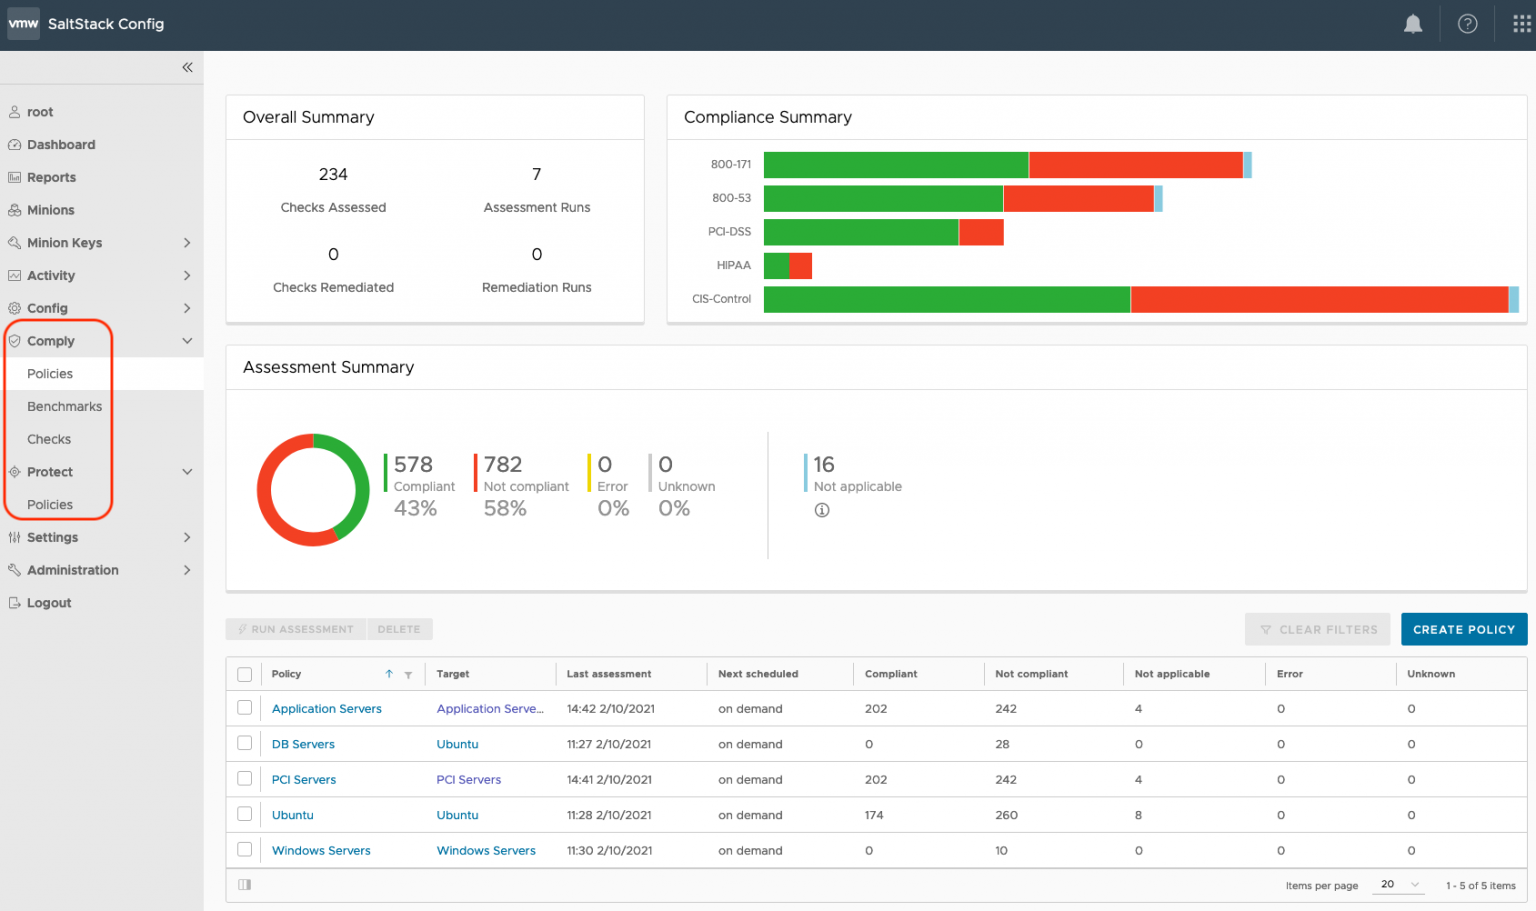Open the apps grid icon
Viewport: 1536px width, 911px height.
click(x=1522, y=24)
